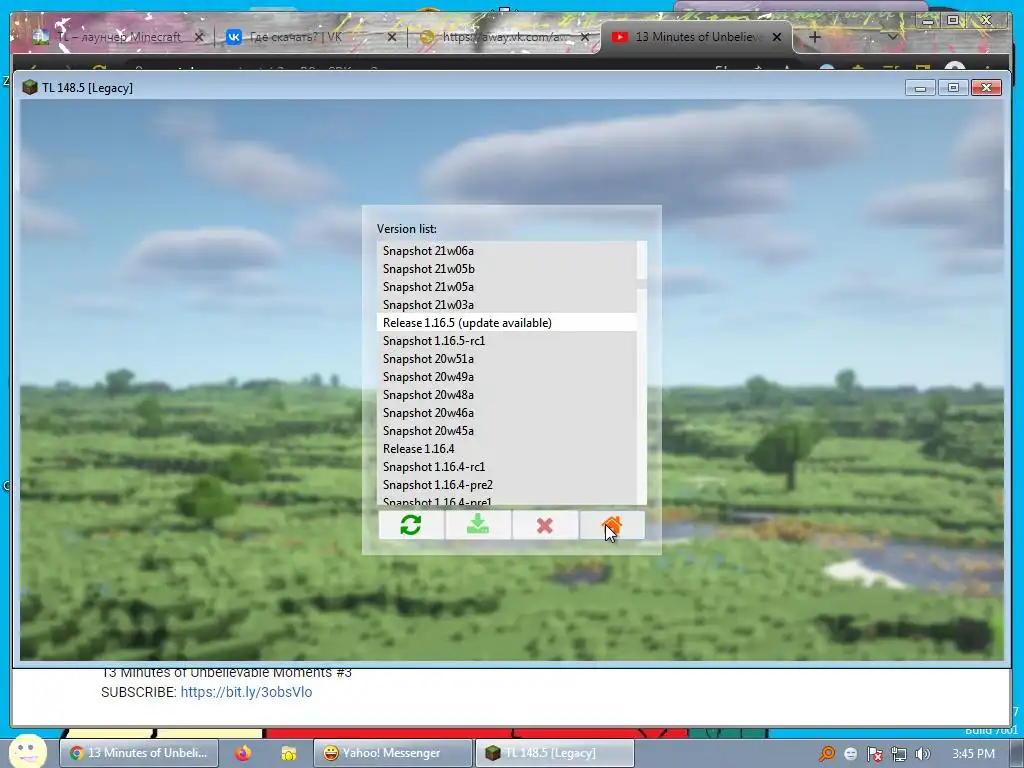The width and height of the screenshot is (1024, 768).
Task: Switch to the away.vk.com browser tab
Action: pyautogui.click(x=505, y=37)
